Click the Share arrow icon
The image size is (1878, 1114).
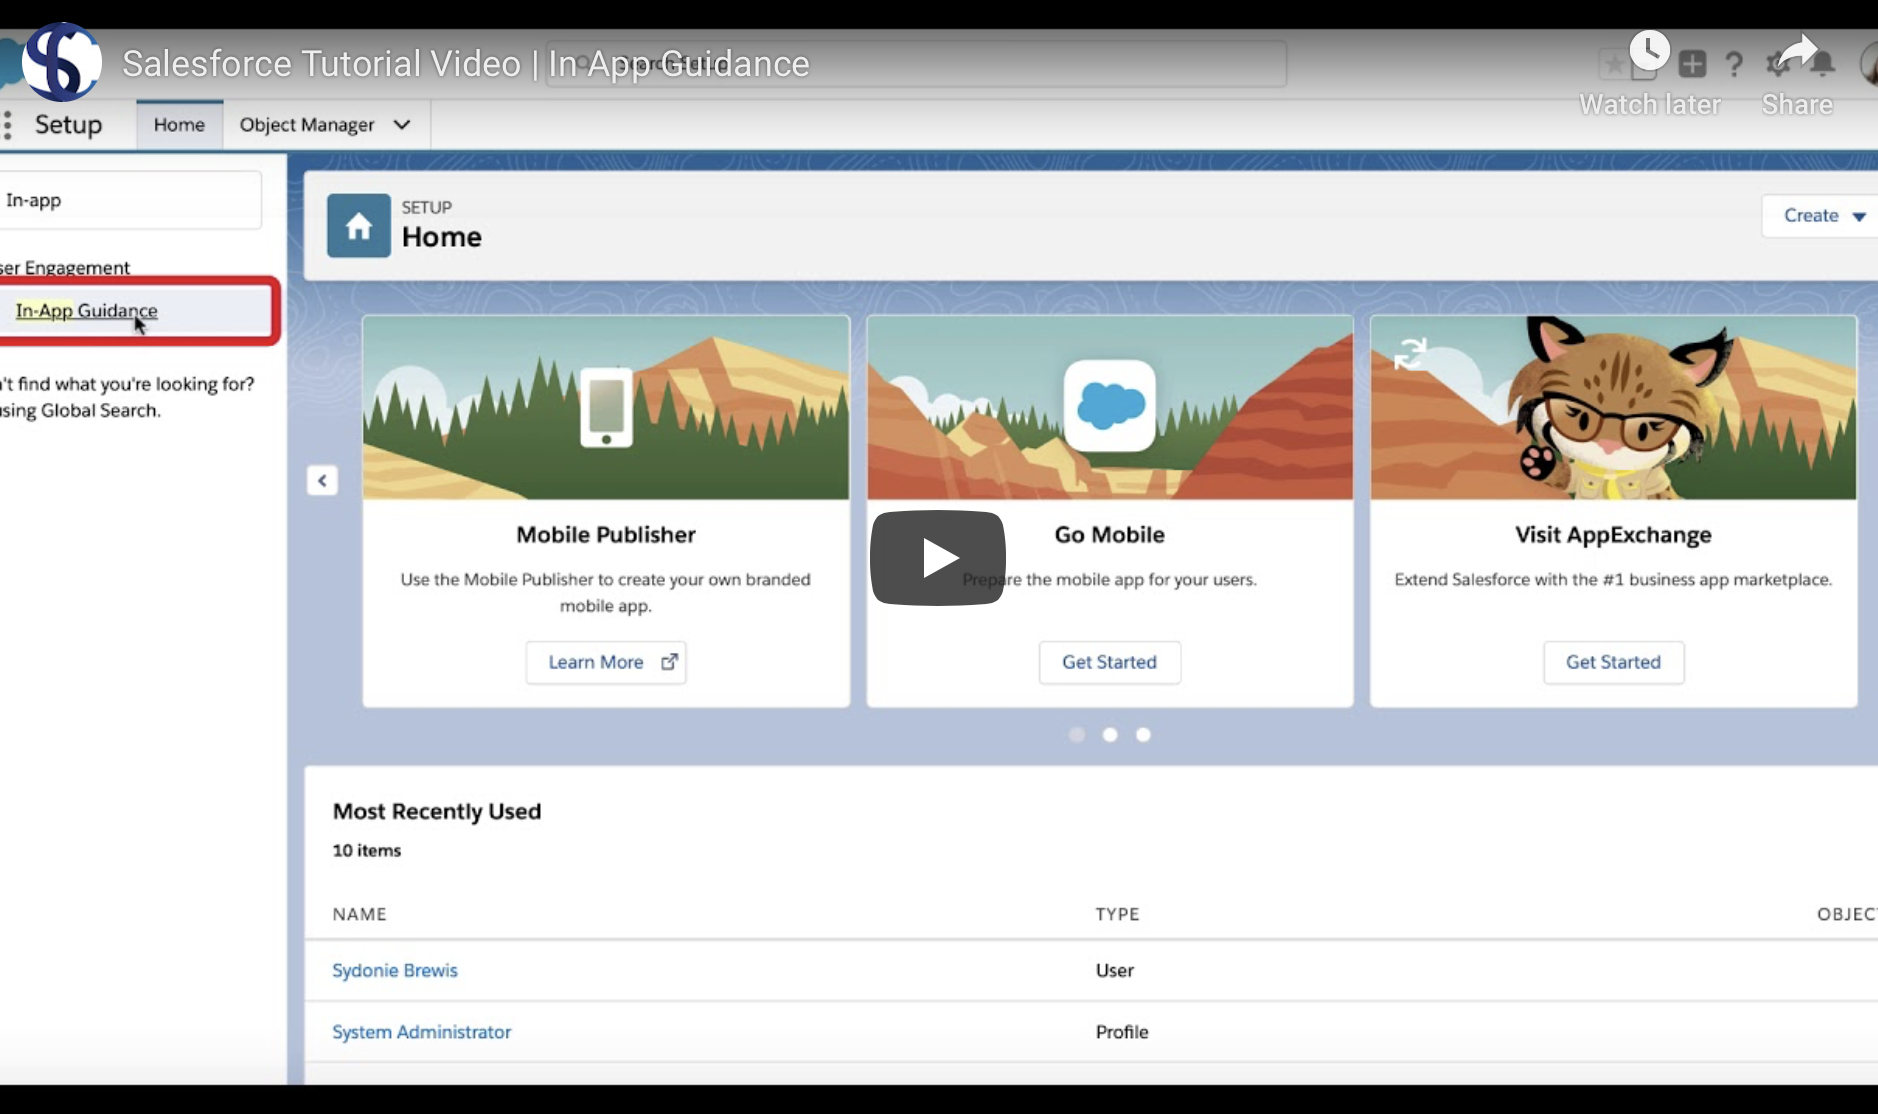tap(1797, 52)
